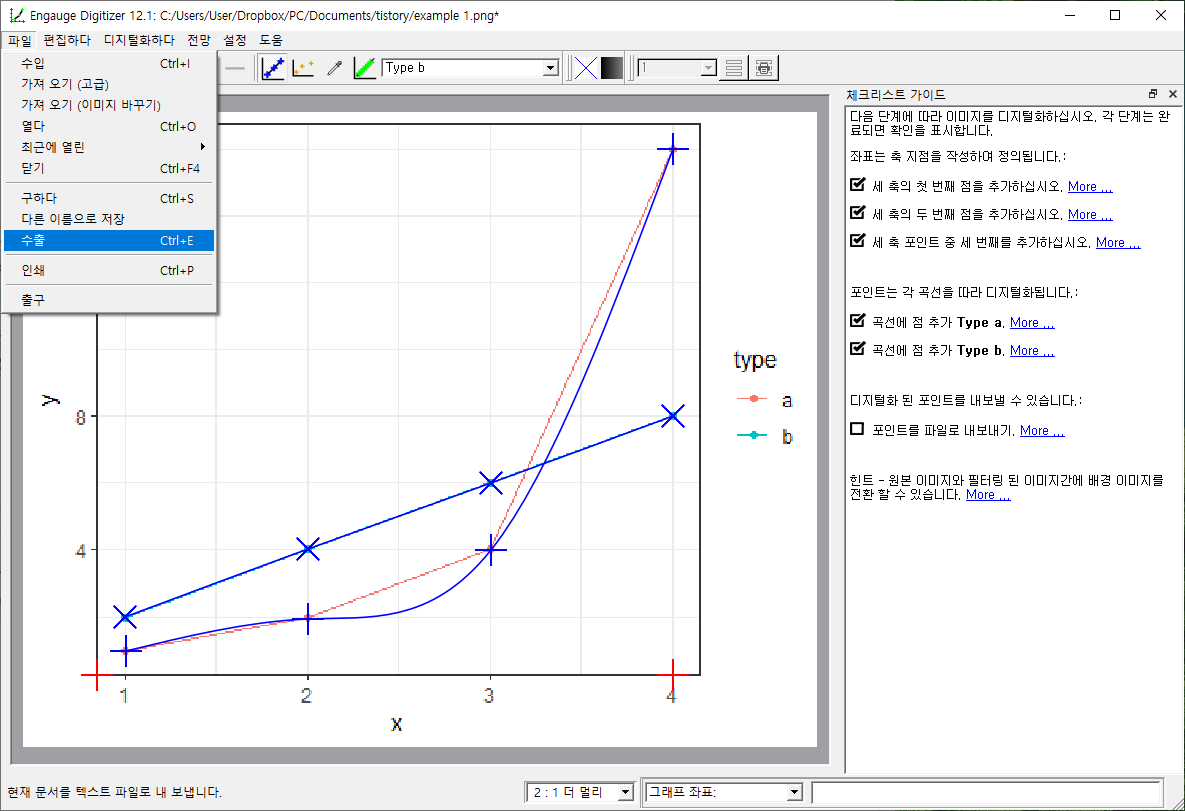Screen dimensions: 1185x811
Task: Open More link for exporting points
Action: tap(1041, 431)
